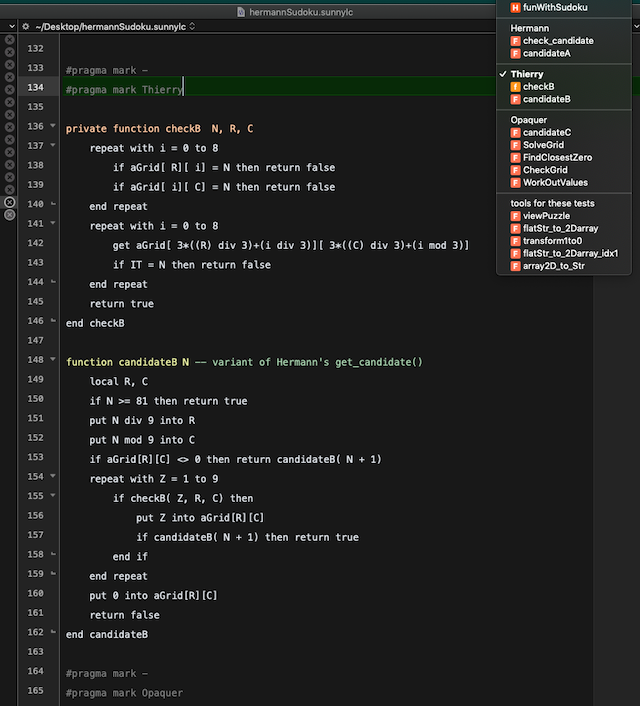This screenshot has height=706, width=640.
Task: Select funWithSudoku handler in function list
Action: pos(556,7)
